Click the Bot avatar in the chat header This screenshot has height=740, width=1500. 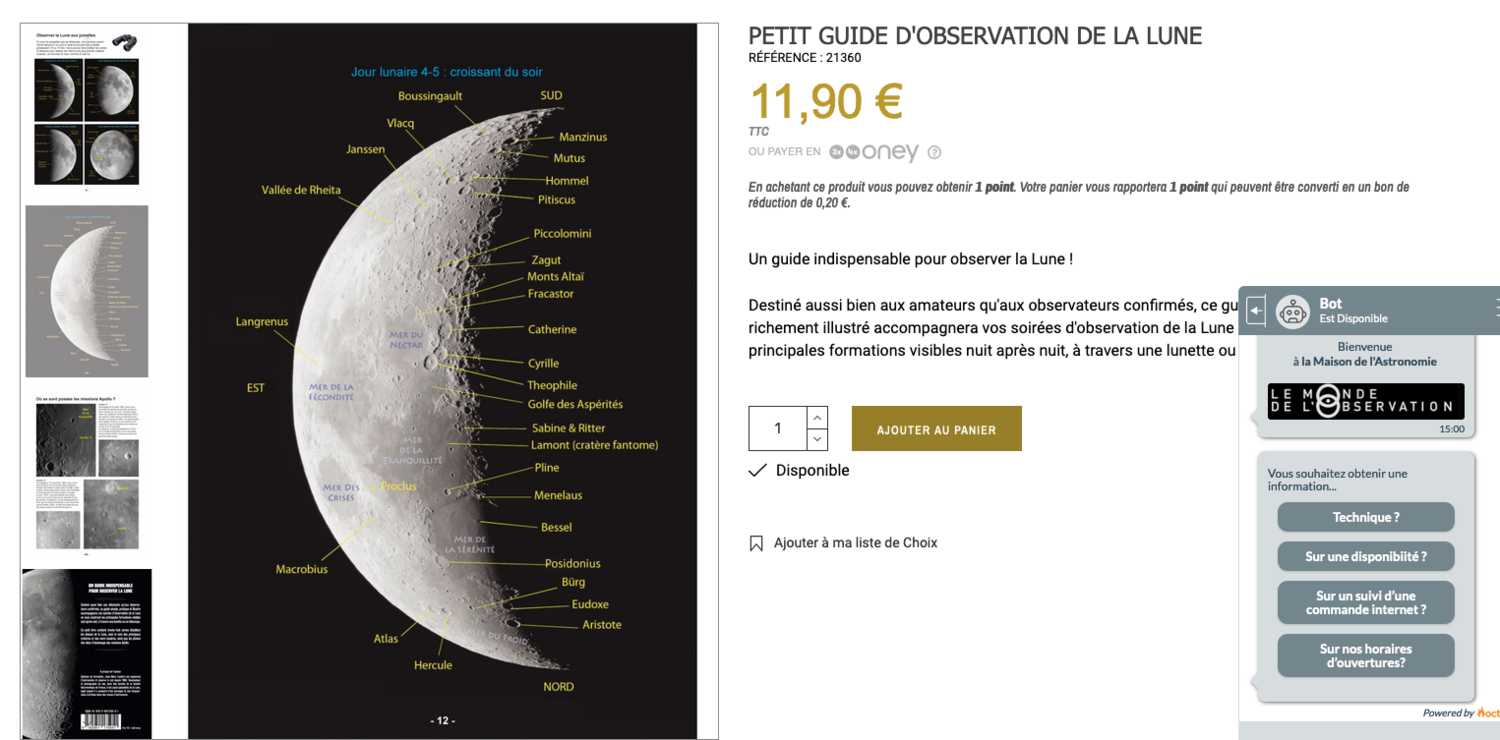click(x=1292, y=311)
